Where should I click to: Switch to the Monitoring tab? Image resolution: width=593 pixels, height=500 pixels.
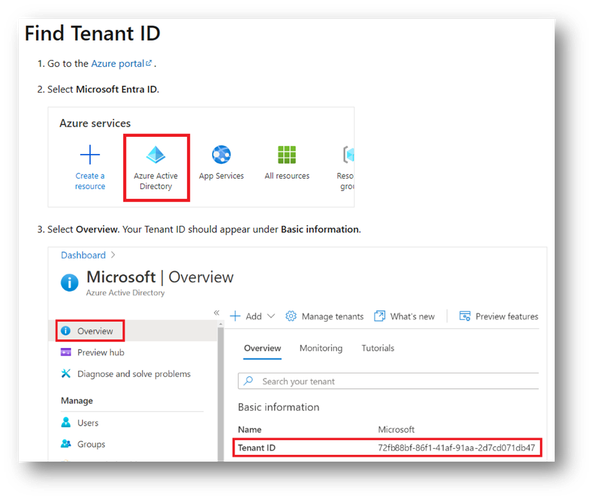(321, 348)
